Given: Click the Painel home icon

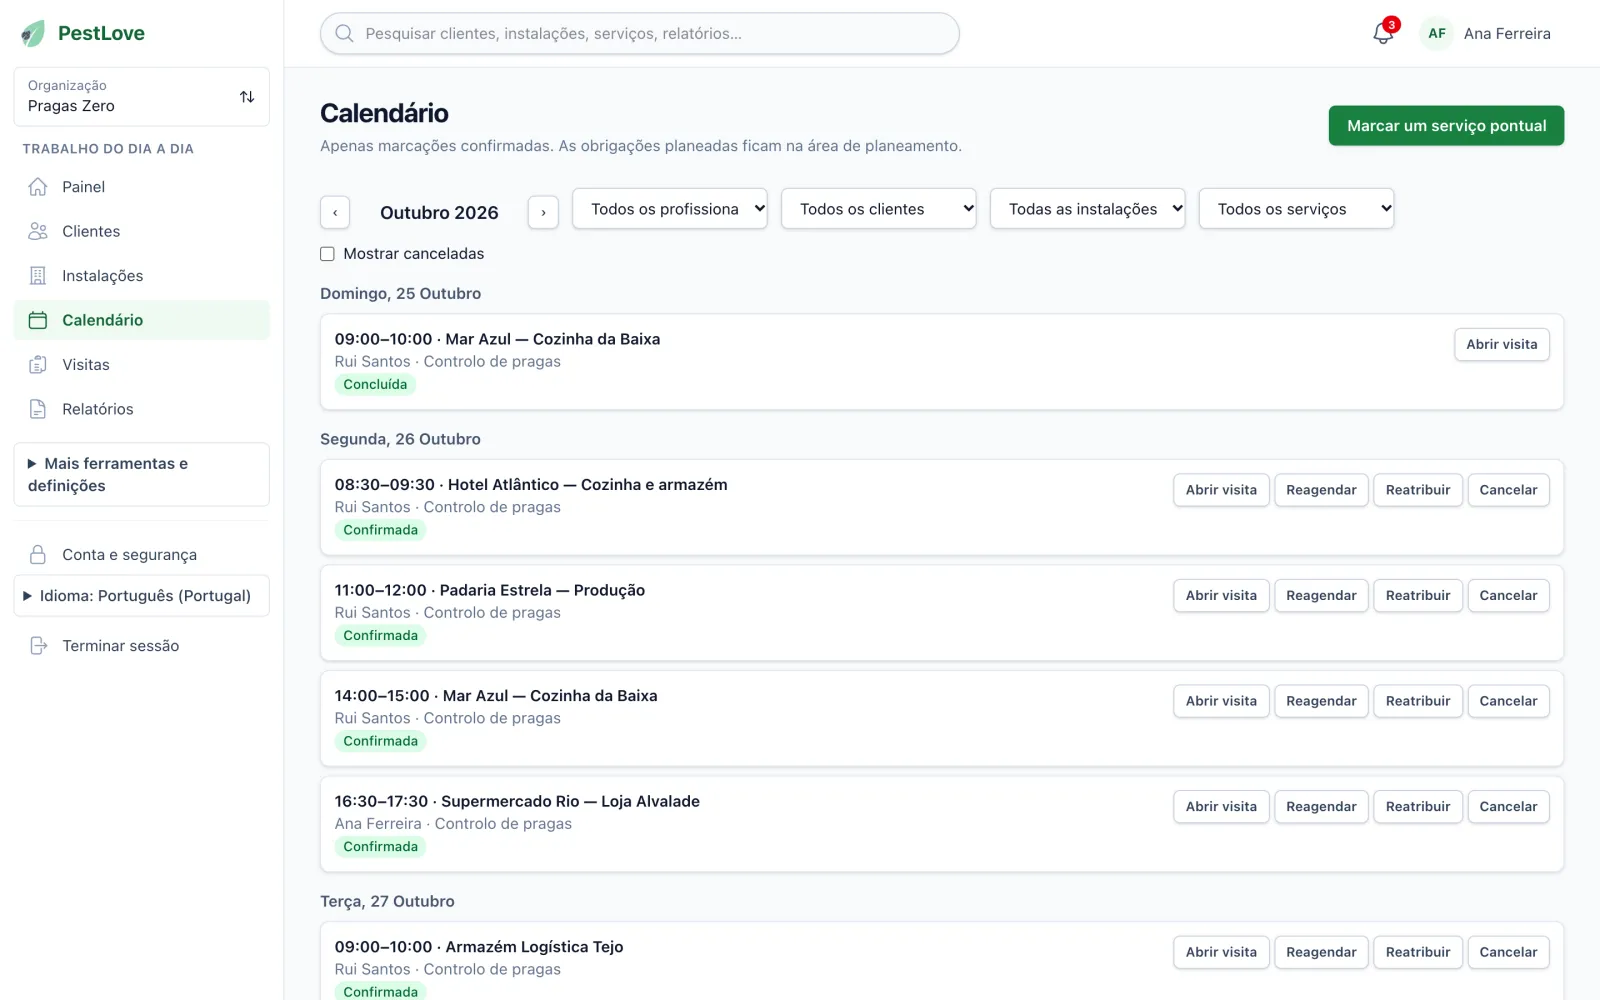Looking at the screenshot, I should [38, 187].
